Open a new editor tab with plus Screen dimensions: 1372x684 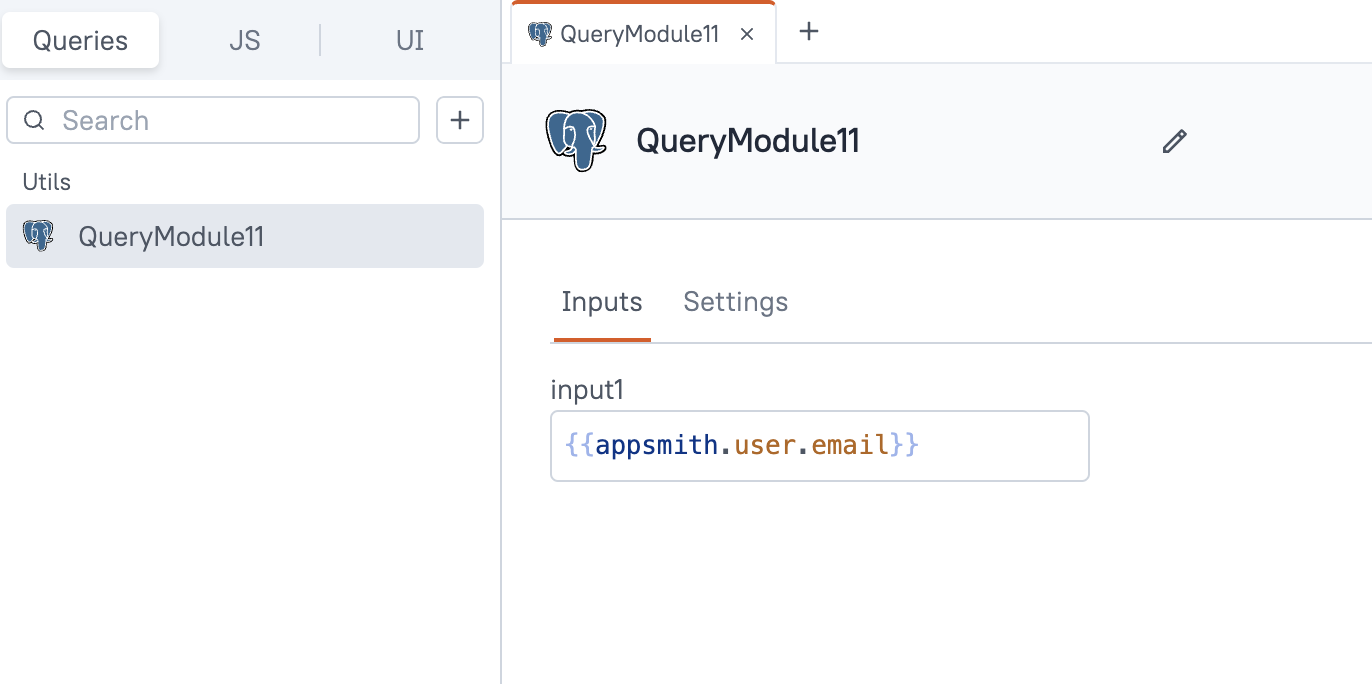(809, 32)
